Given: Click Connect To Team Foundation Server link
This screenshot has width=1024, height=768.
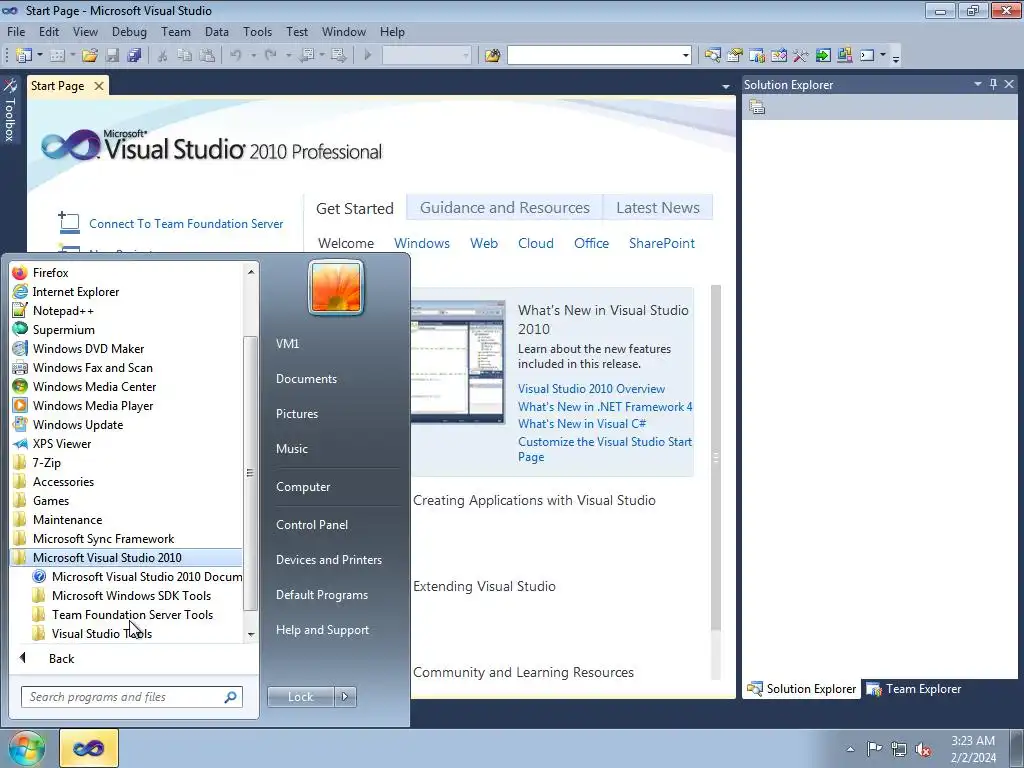Looking at the screenshot, I should tap(186, 223).
